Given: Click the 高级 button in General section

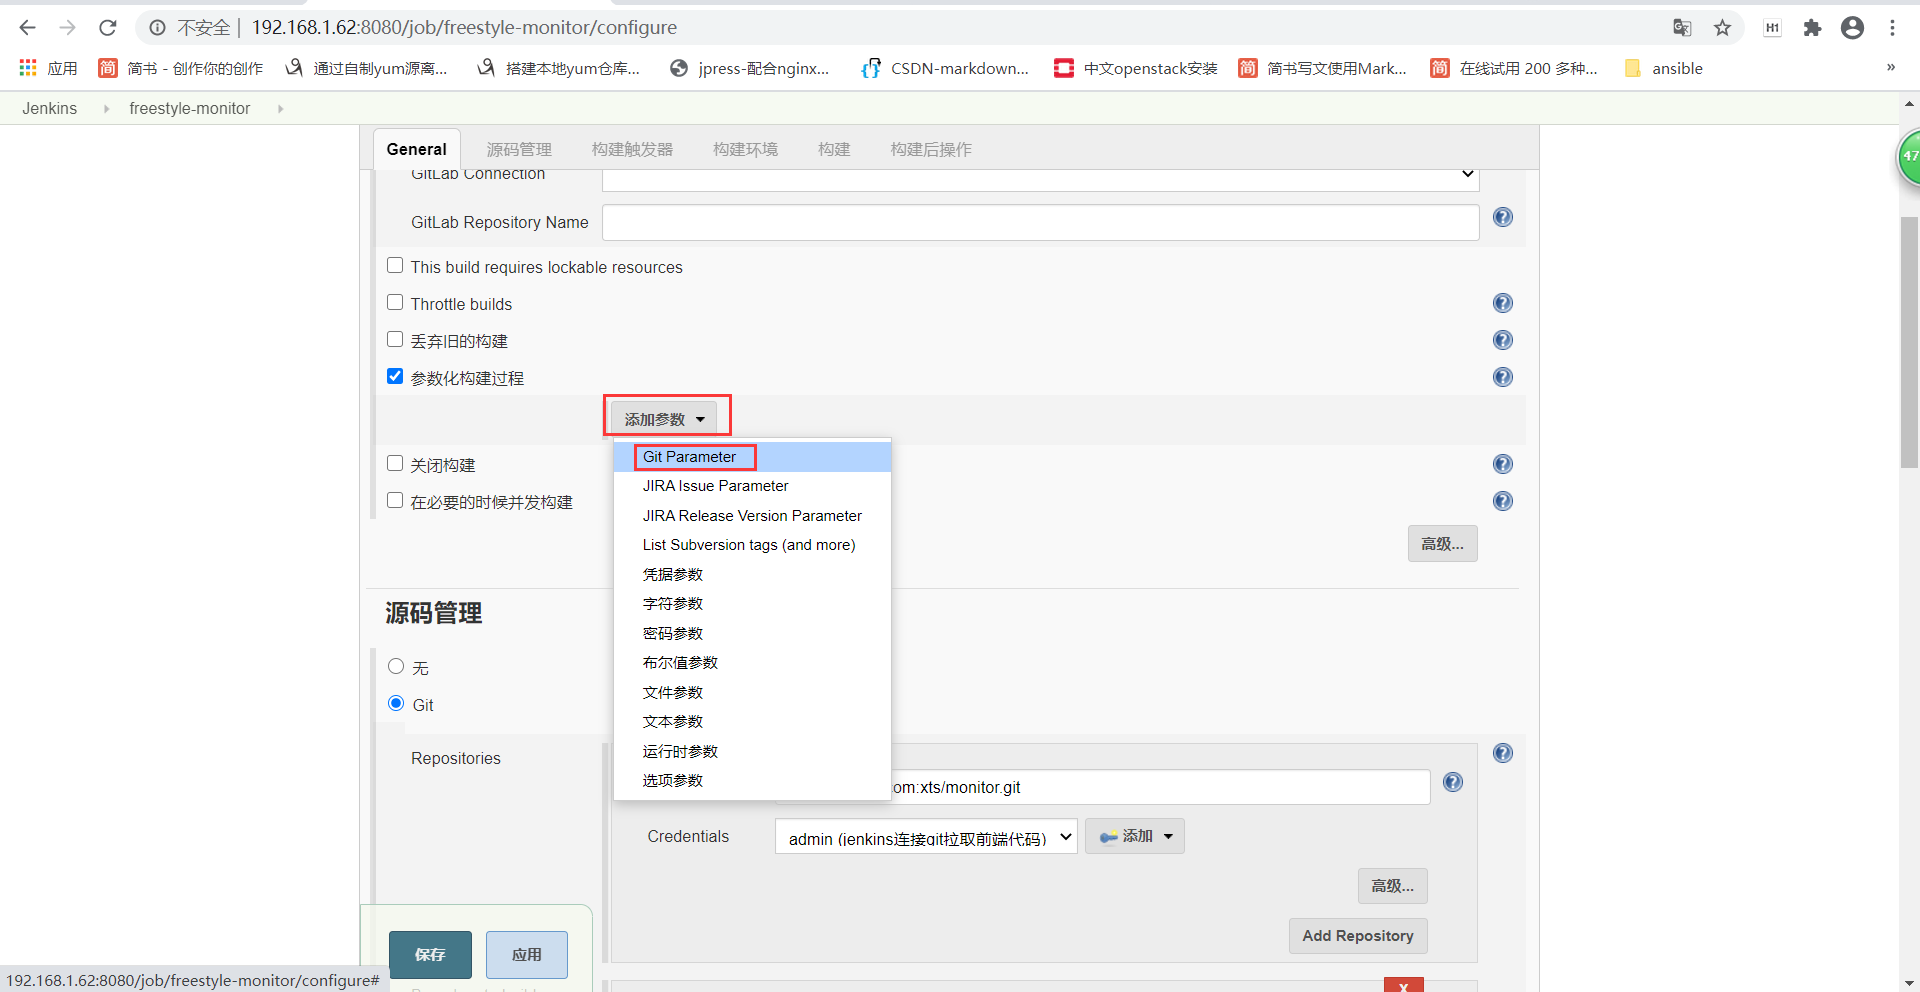Looking at the screenshot, I should coord(1443,544).
